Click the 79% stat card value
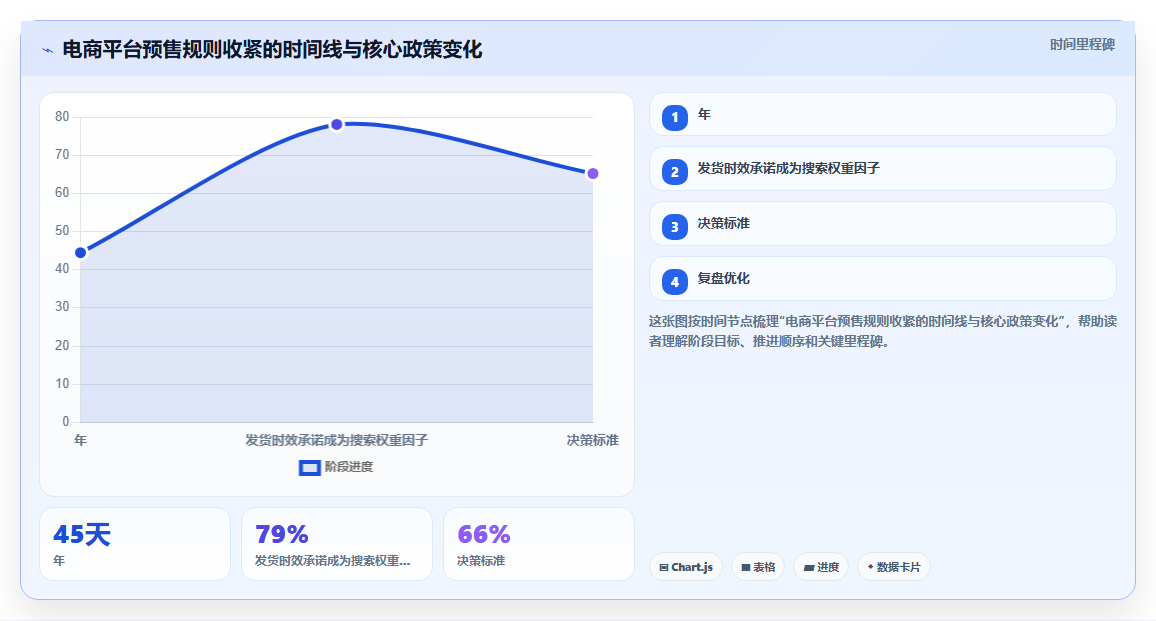This screenshot has height=621, width=1156. (282, 534)
